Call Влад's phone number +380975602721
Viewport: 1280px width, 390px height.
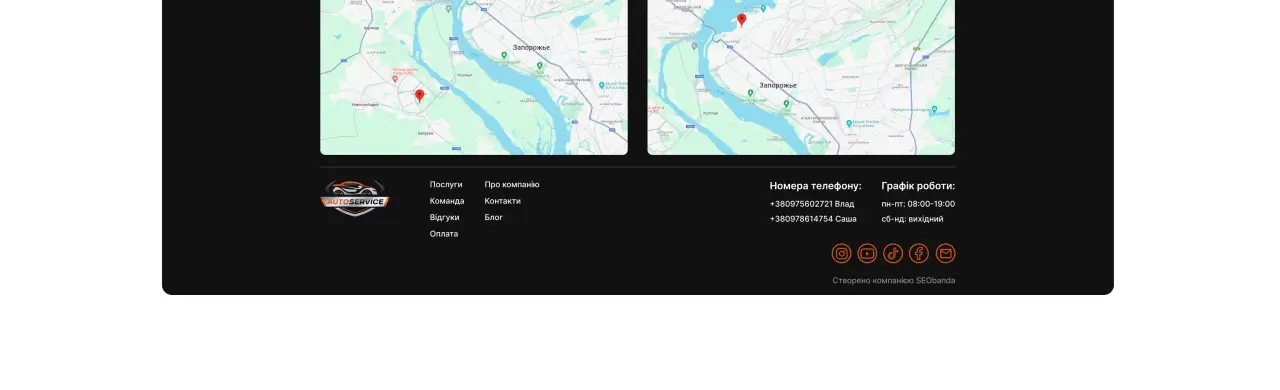click(x=812, y=204)
